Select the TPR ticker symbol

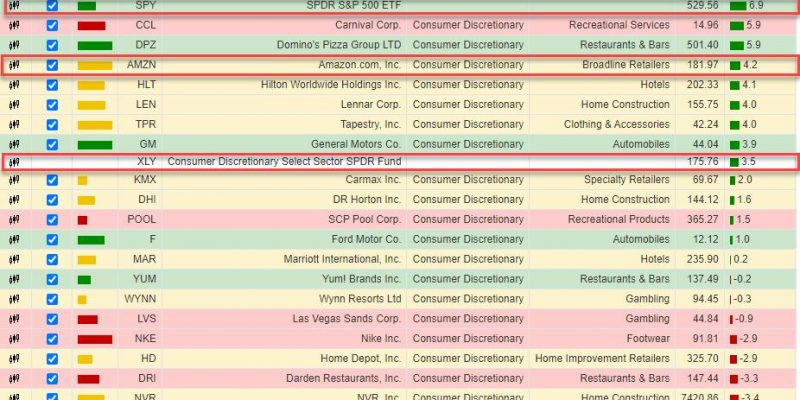[146, 125]
